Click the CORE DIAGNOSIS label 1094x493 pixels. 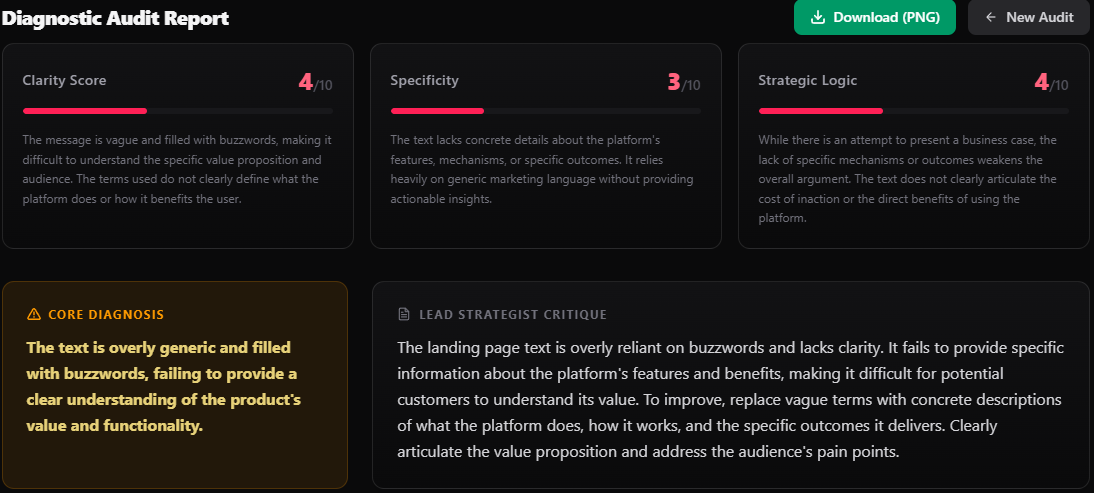coord(106,314)
